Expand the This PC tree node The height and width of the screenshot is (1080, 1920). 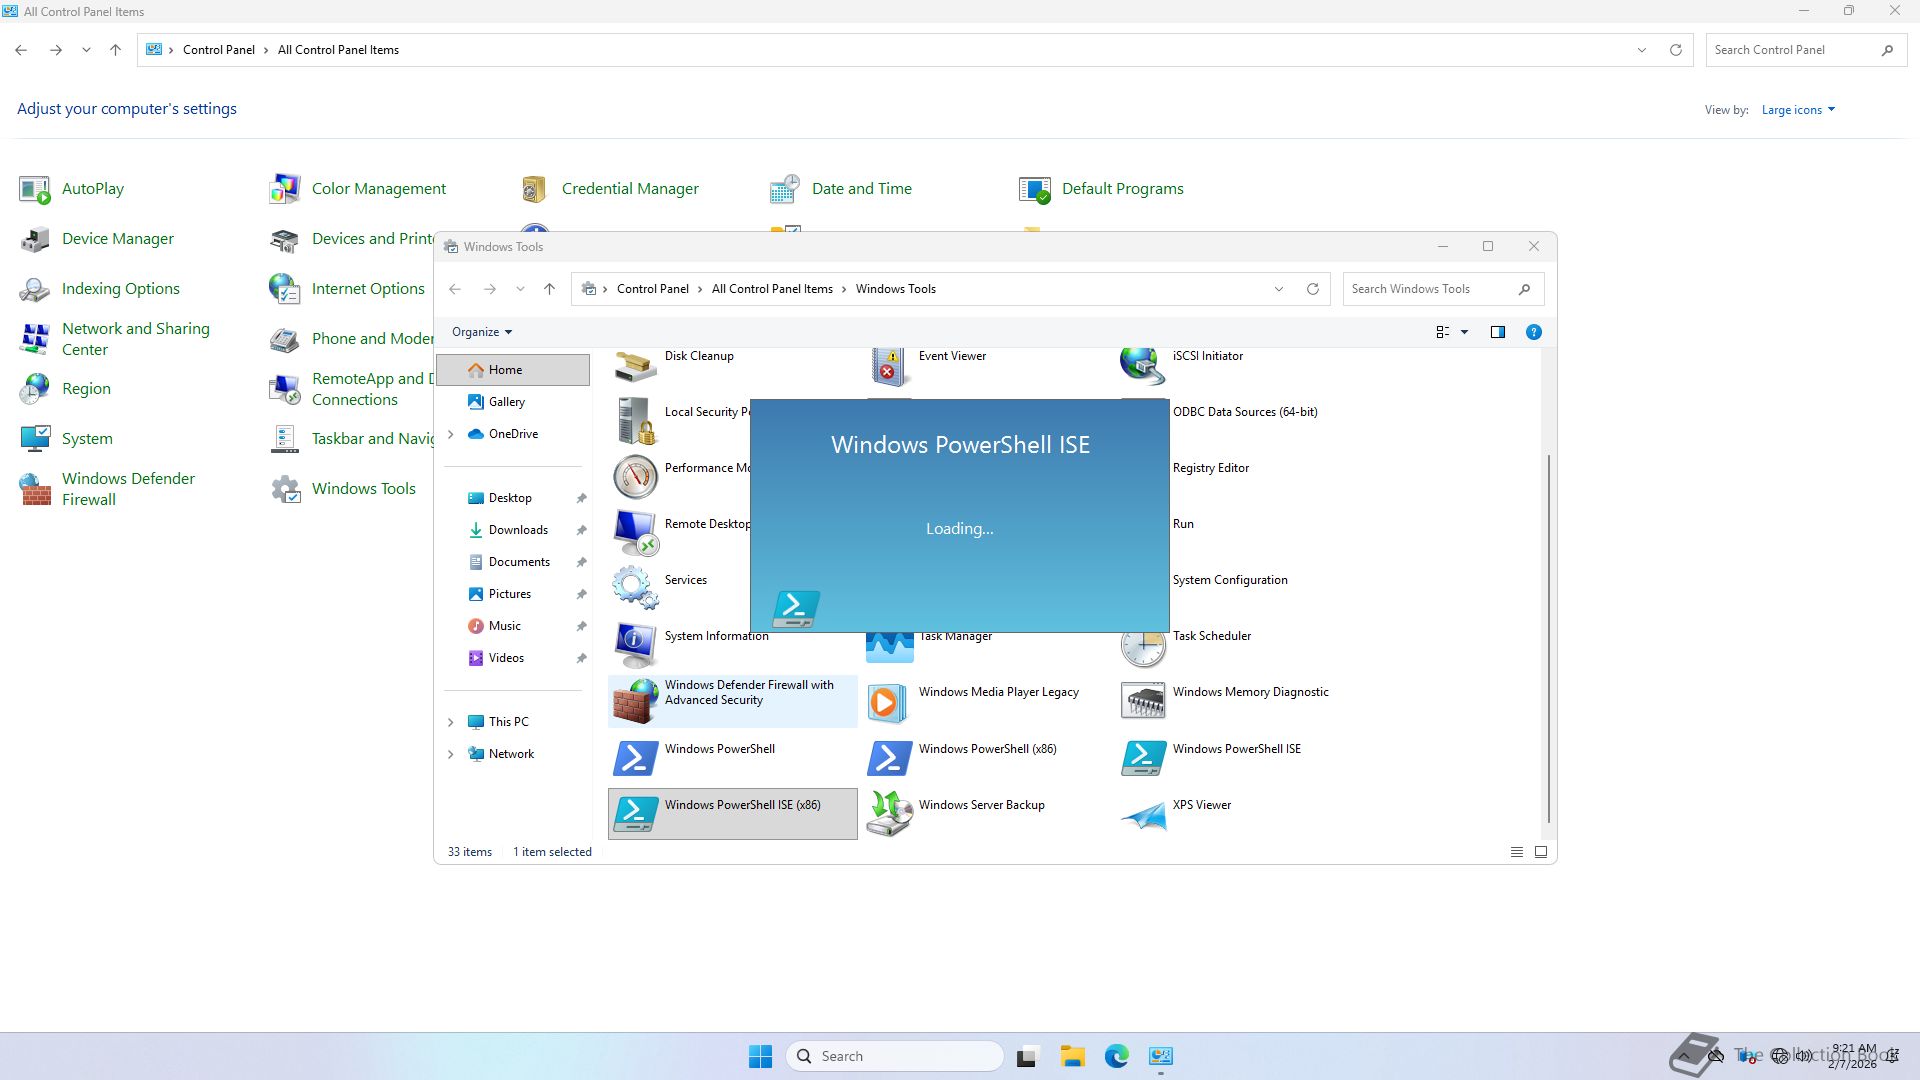click(451, 722)
